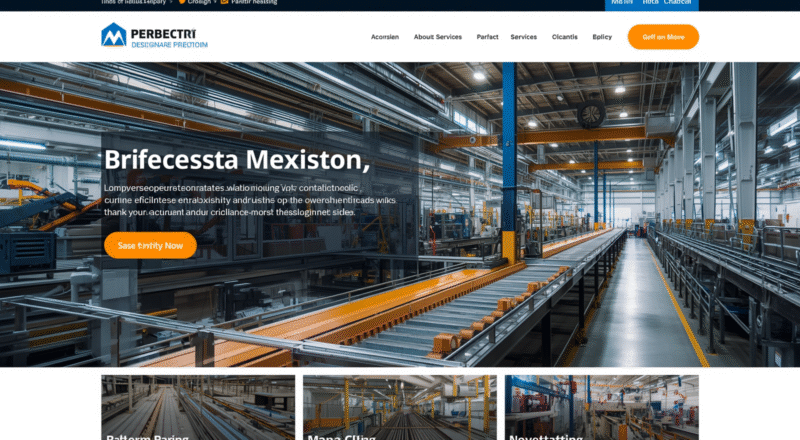Click the Sase tmity Now button

151,246
